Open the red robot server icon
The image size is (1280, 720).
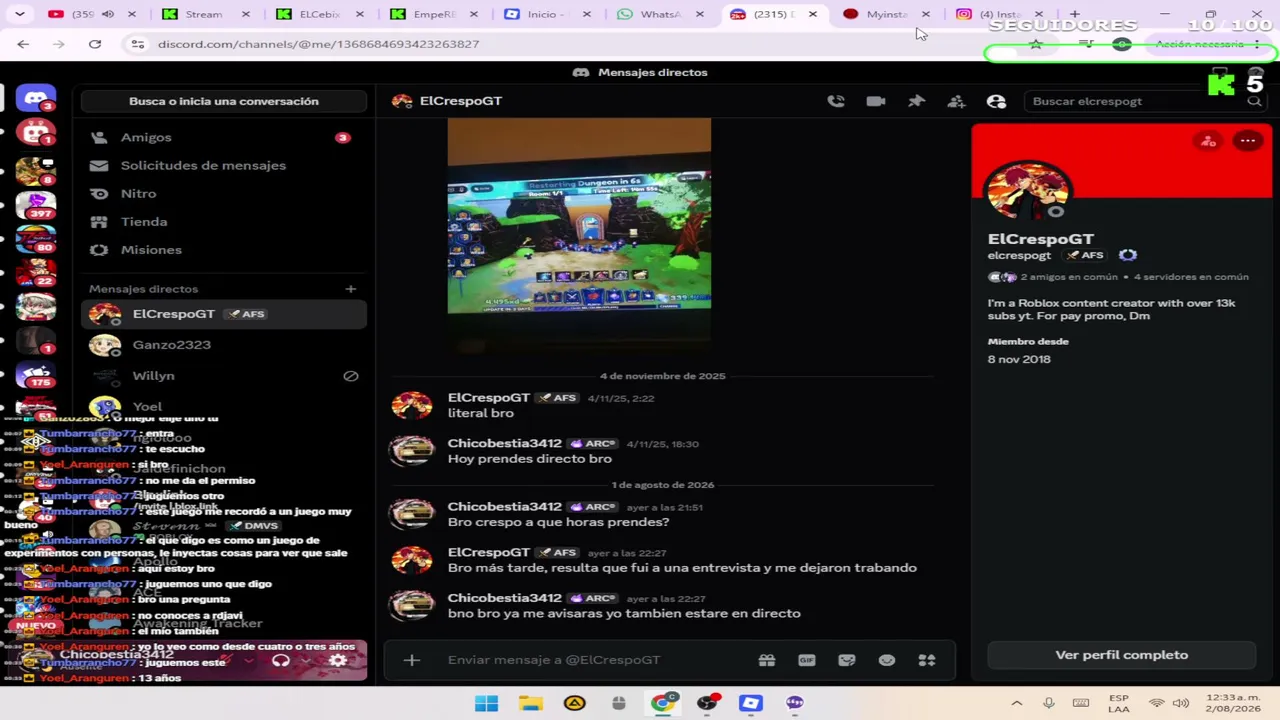tap(36, 132)
